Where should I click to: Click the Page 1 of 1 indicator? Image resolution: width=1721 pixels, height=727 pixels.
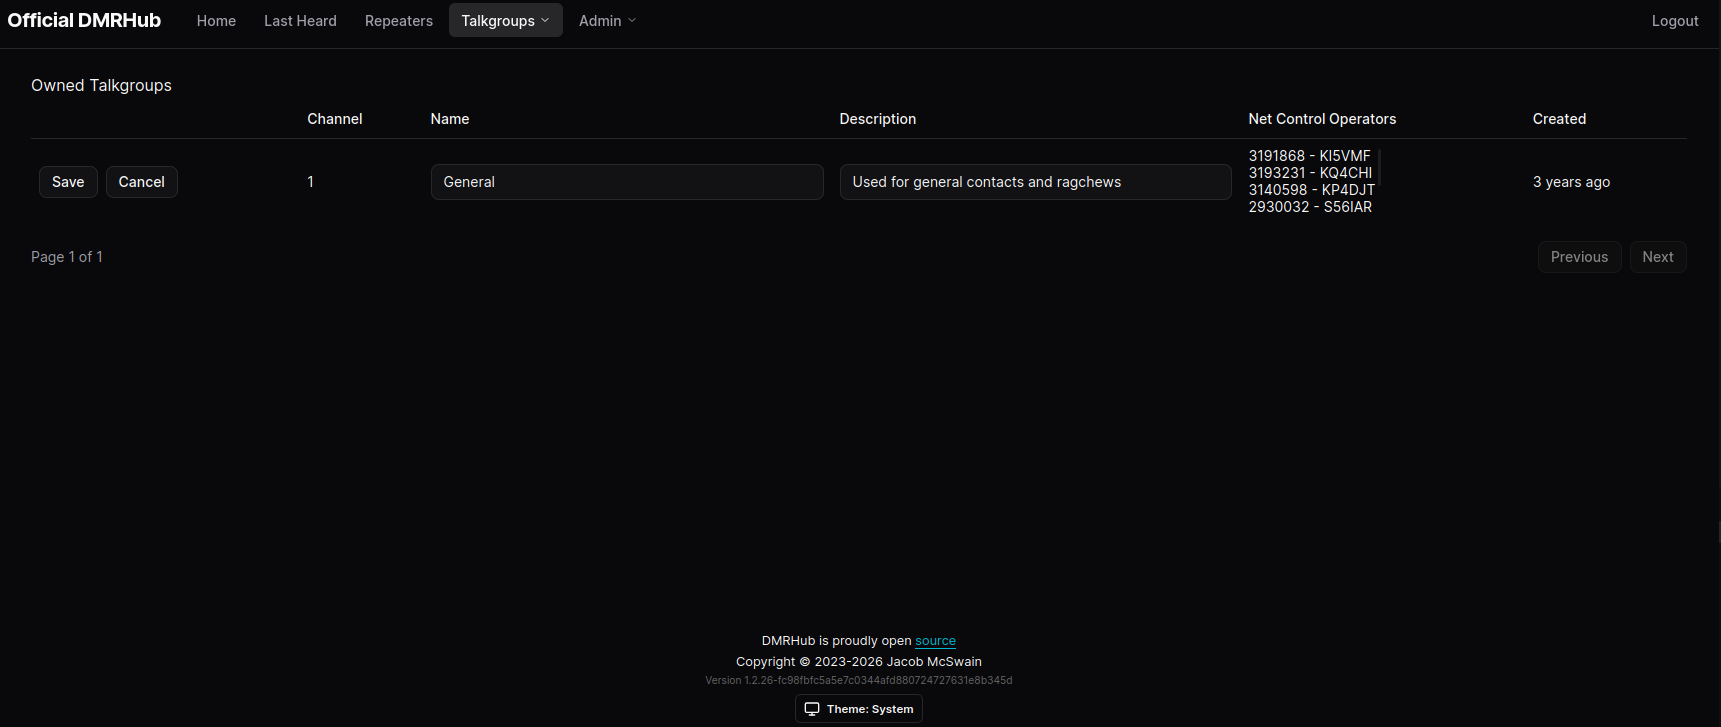point(67,257)
